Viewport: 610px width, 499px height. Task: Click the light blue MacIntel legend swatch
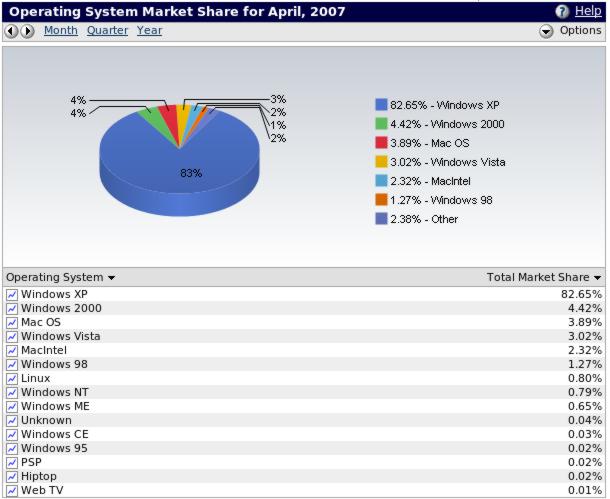pos(381,181)
